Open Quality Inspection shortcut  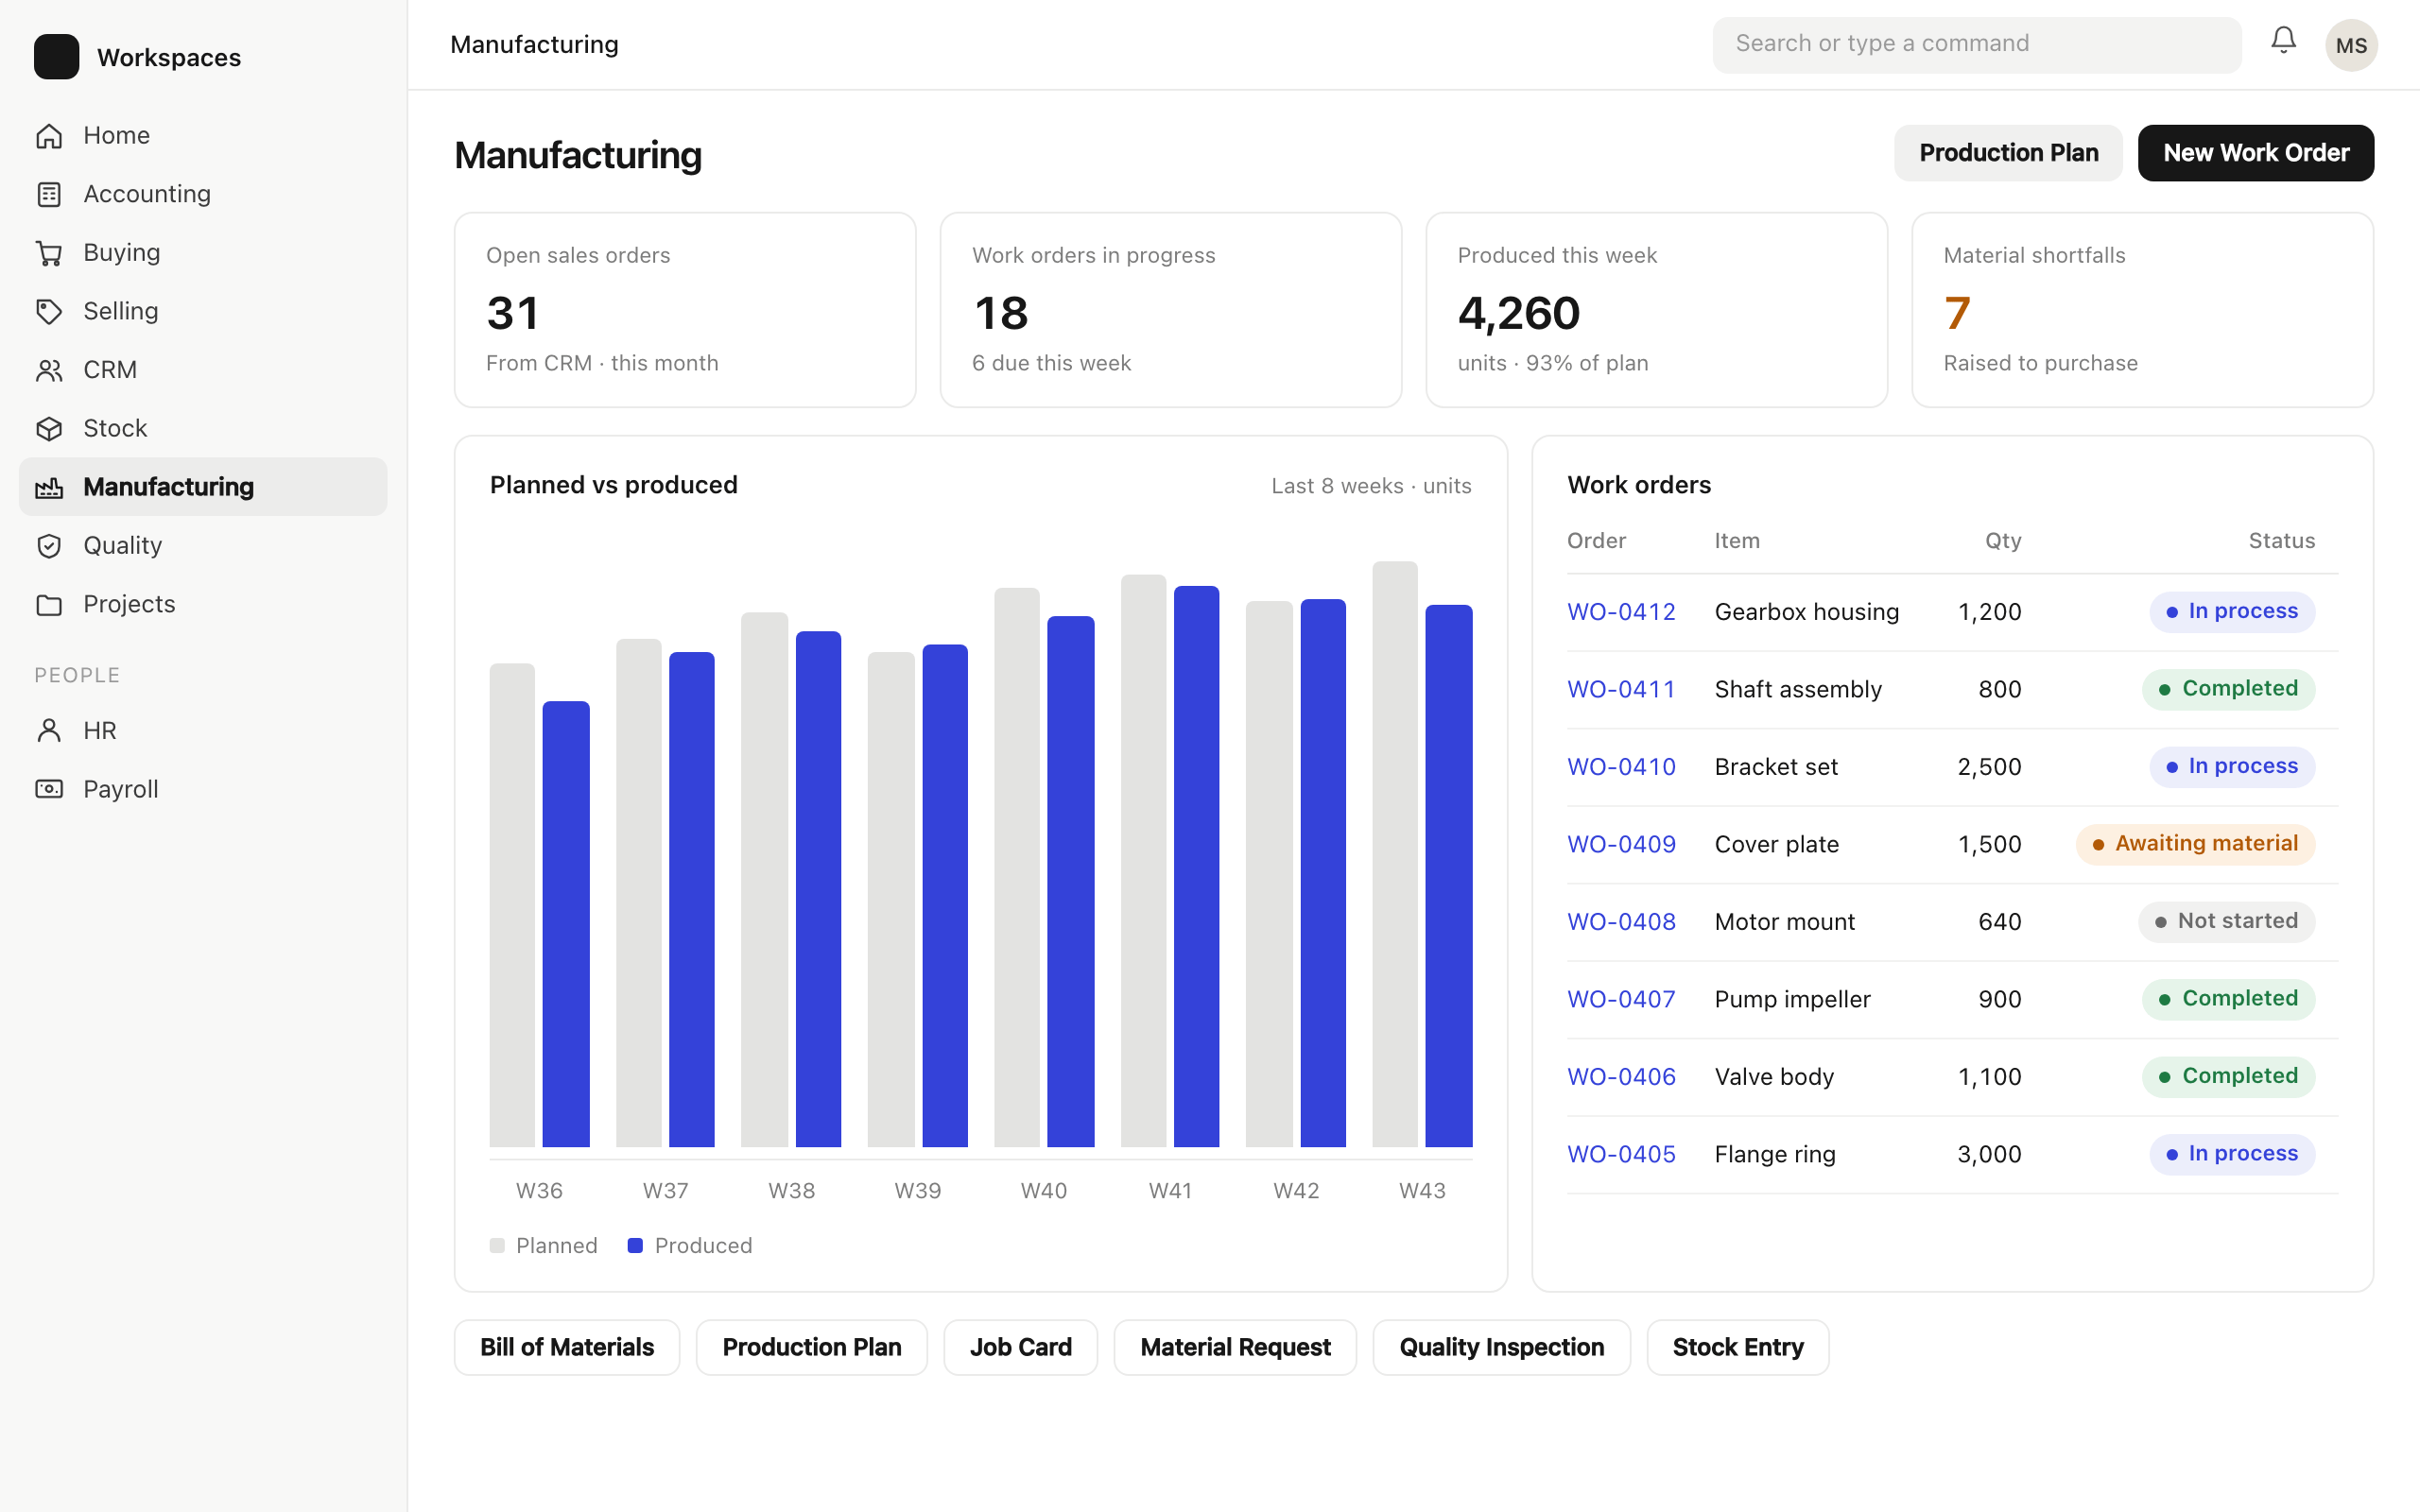tap(1501, 1347)
